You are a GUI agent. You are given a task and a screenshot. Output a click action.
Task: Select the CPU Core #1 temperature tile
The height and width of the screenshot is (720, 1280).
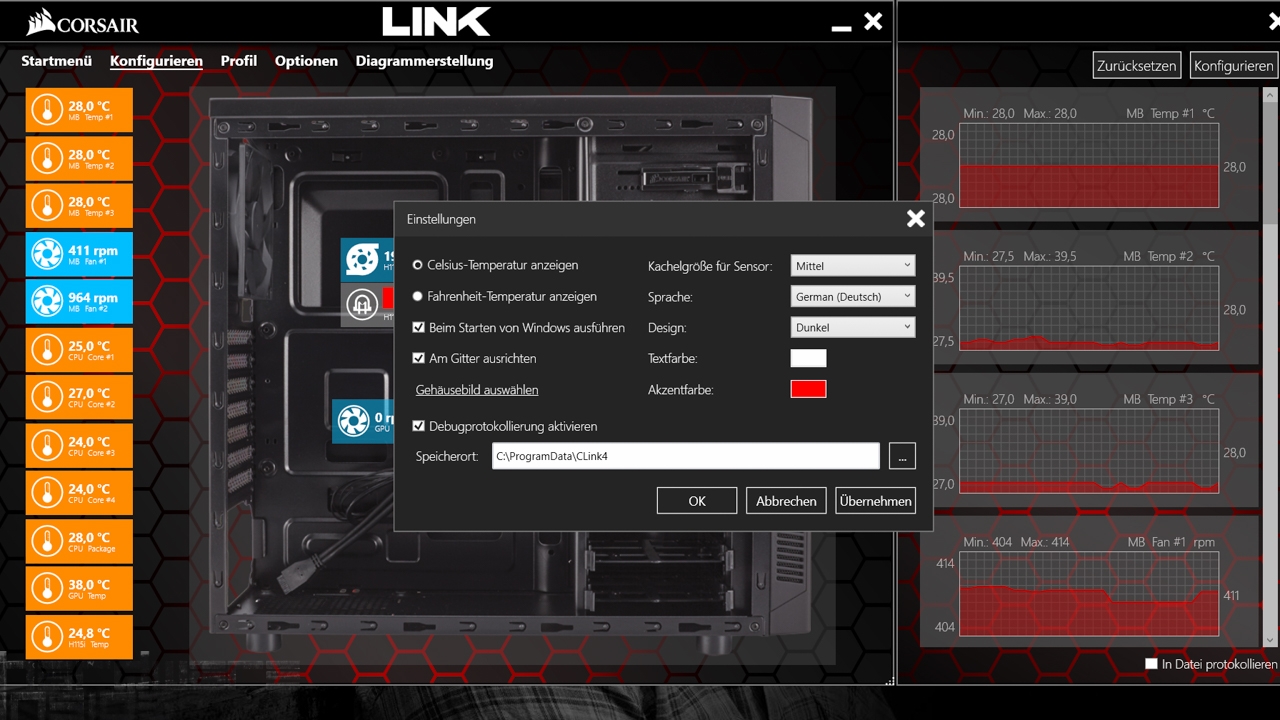[79, 350]
